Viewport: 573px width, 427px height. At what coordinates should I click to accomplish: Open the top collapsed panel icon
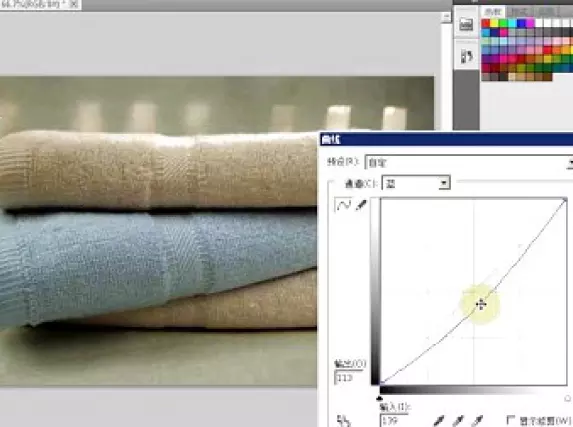(x=466, y=24)
